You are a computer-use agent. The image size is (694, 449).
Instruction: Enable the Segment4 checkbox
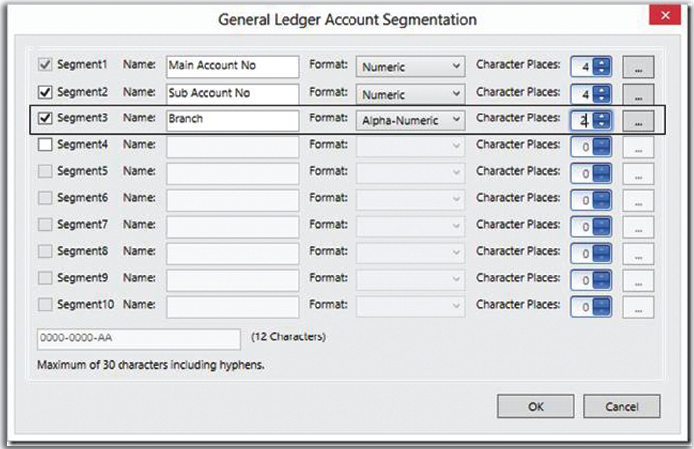[x=45, y=145]
